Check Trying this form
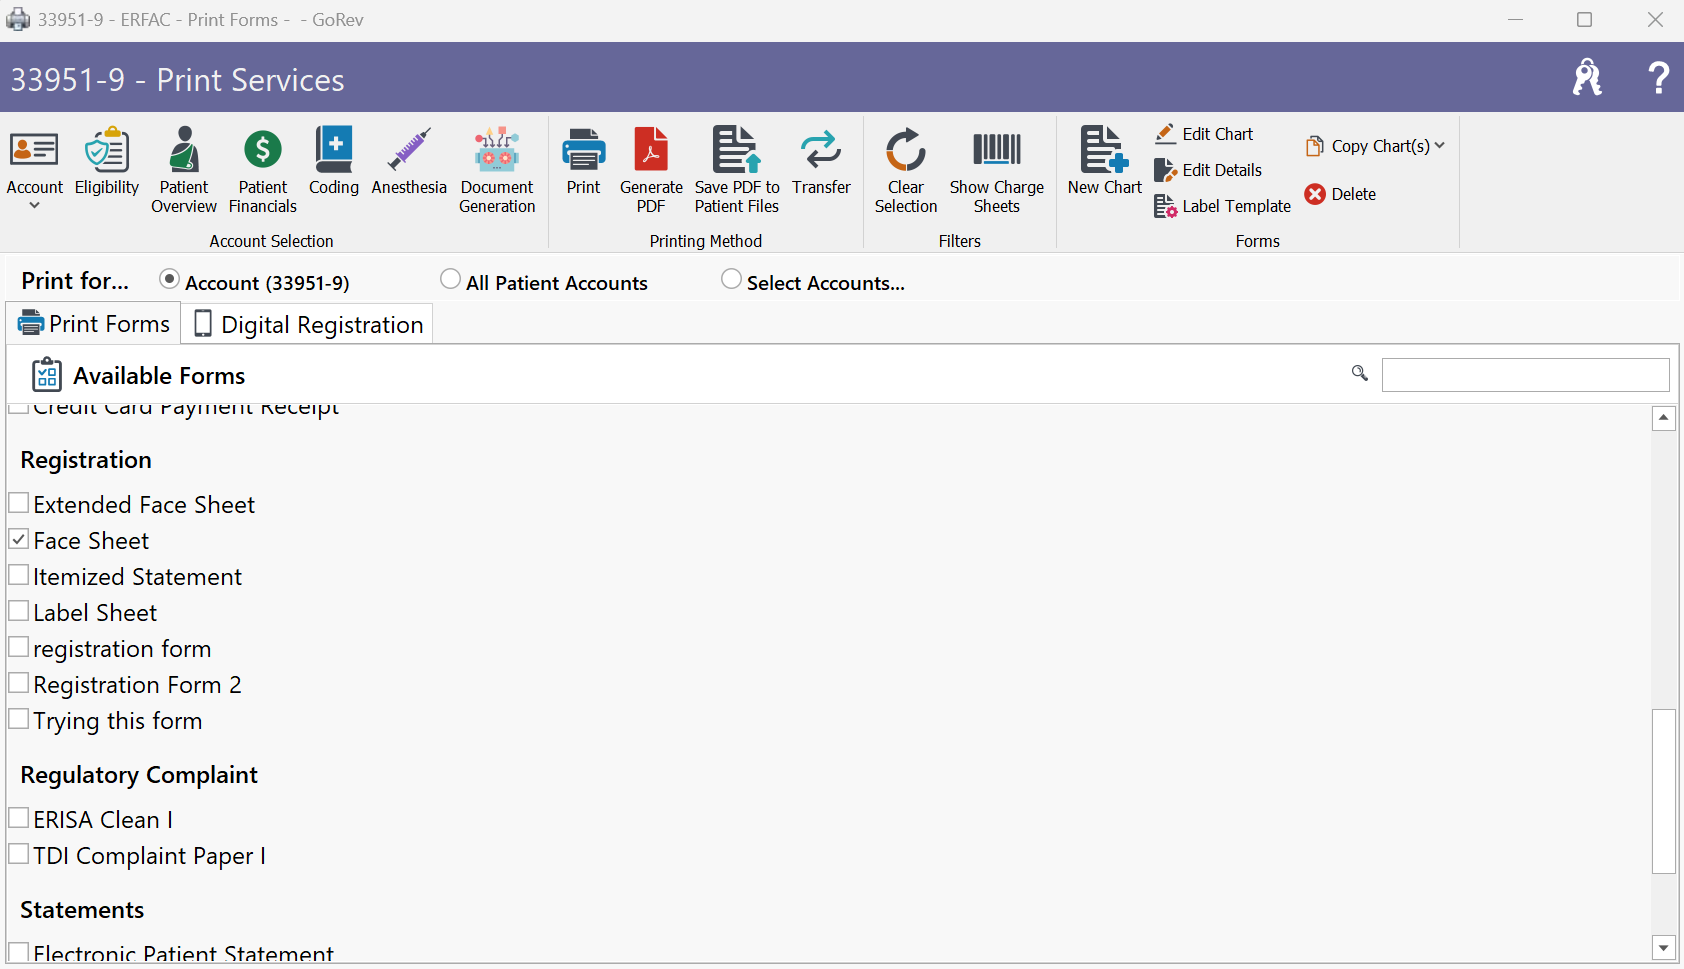This screenshot has width=1684, height=969. click(18, 719)
